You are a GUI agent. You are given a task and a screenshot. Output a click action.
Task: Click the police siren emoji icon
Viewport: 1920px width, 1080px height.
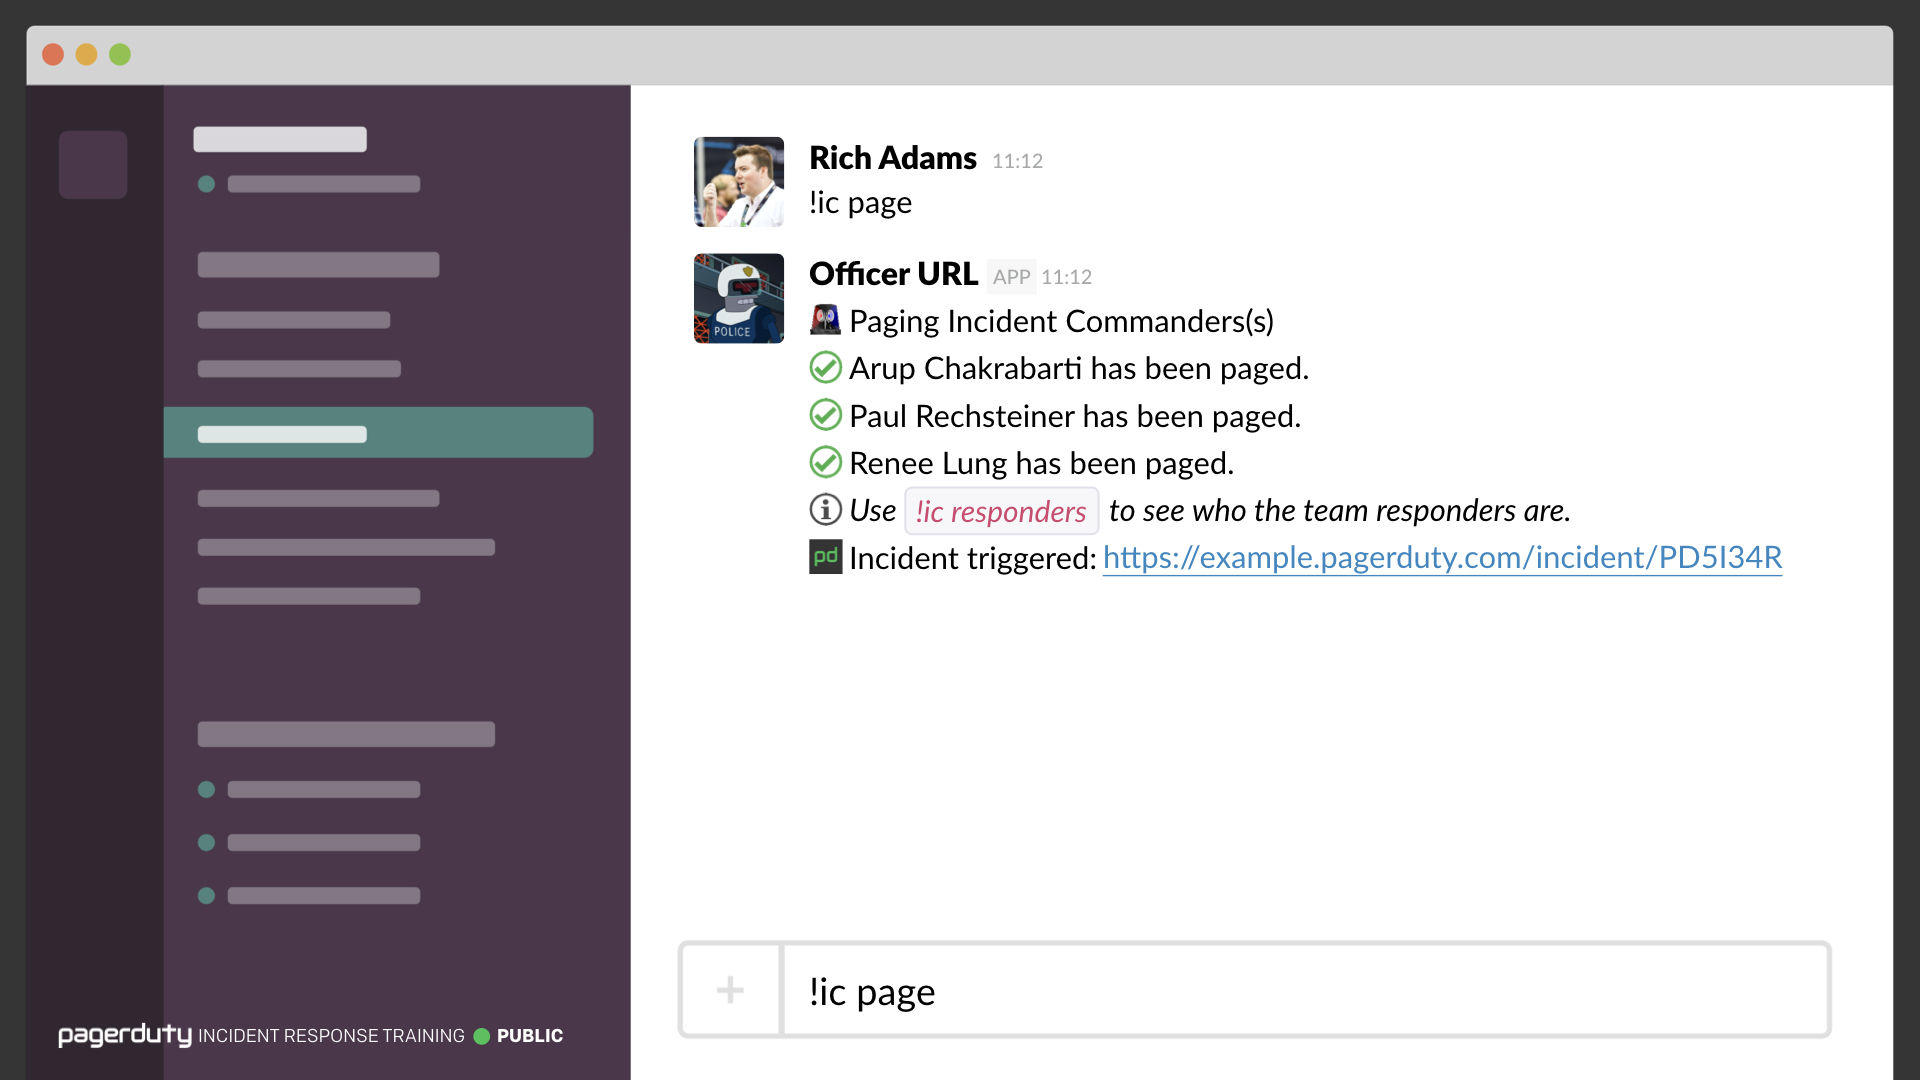coord(825,320)
